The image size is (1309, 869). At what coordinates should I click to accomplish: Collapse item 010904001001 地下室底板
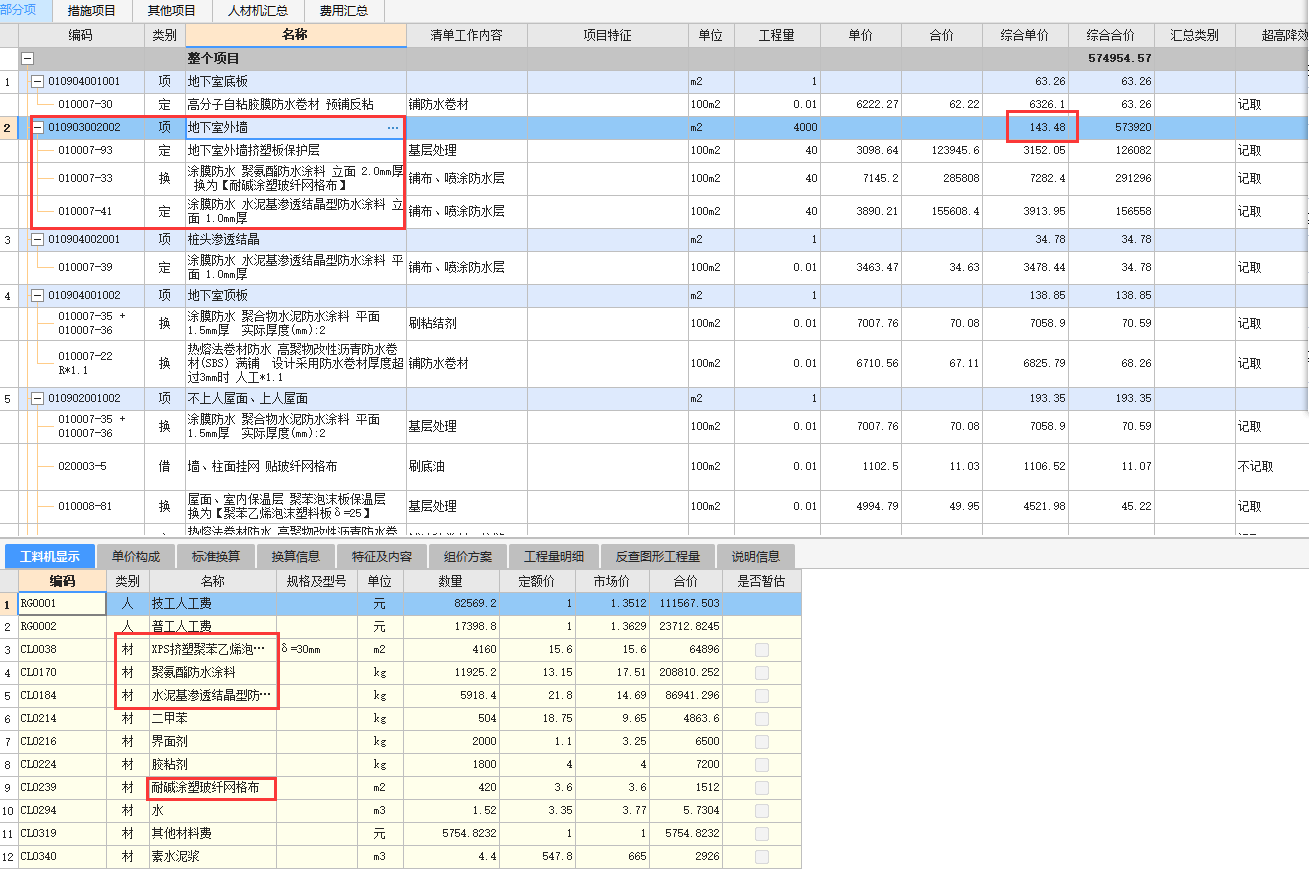38,82
